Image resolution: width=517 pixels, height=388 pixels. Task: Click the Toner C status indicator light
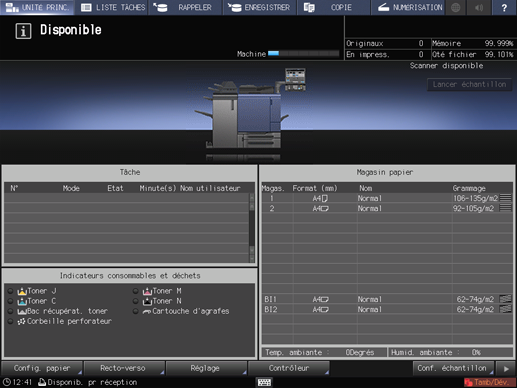point(10,301)
